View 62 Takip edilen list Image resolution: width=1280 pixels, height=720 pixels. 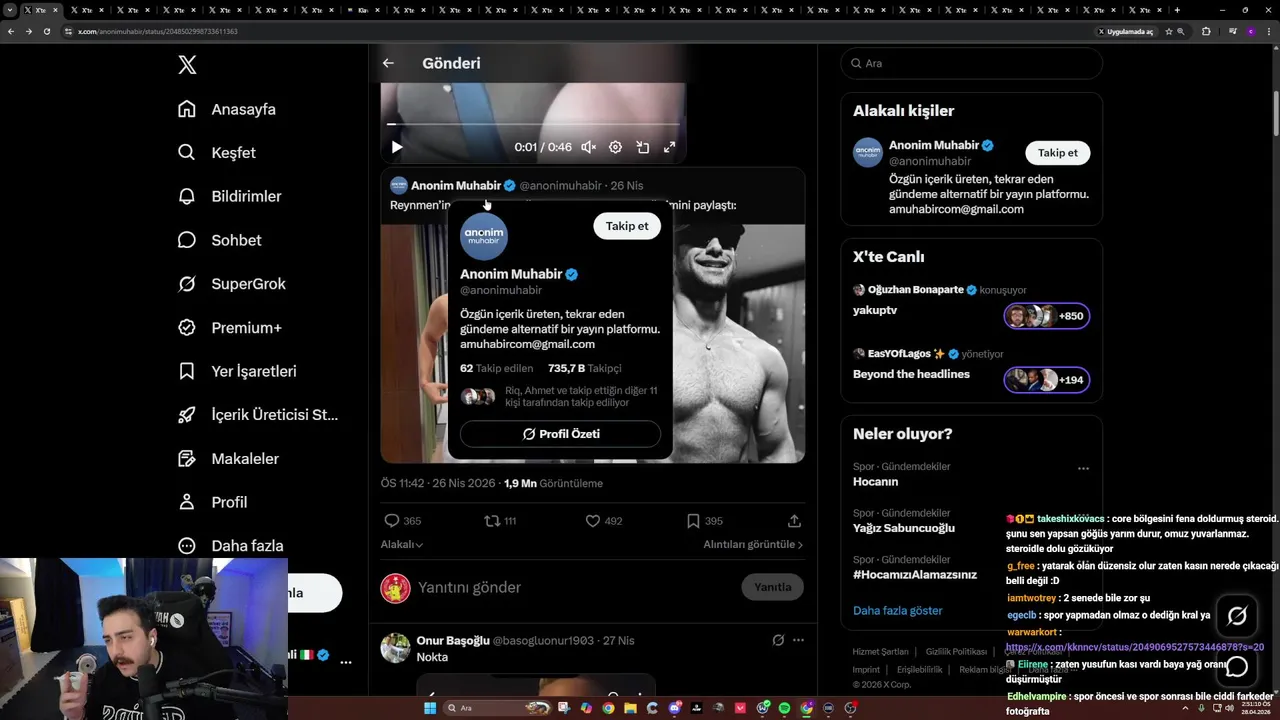coord(496,368)
